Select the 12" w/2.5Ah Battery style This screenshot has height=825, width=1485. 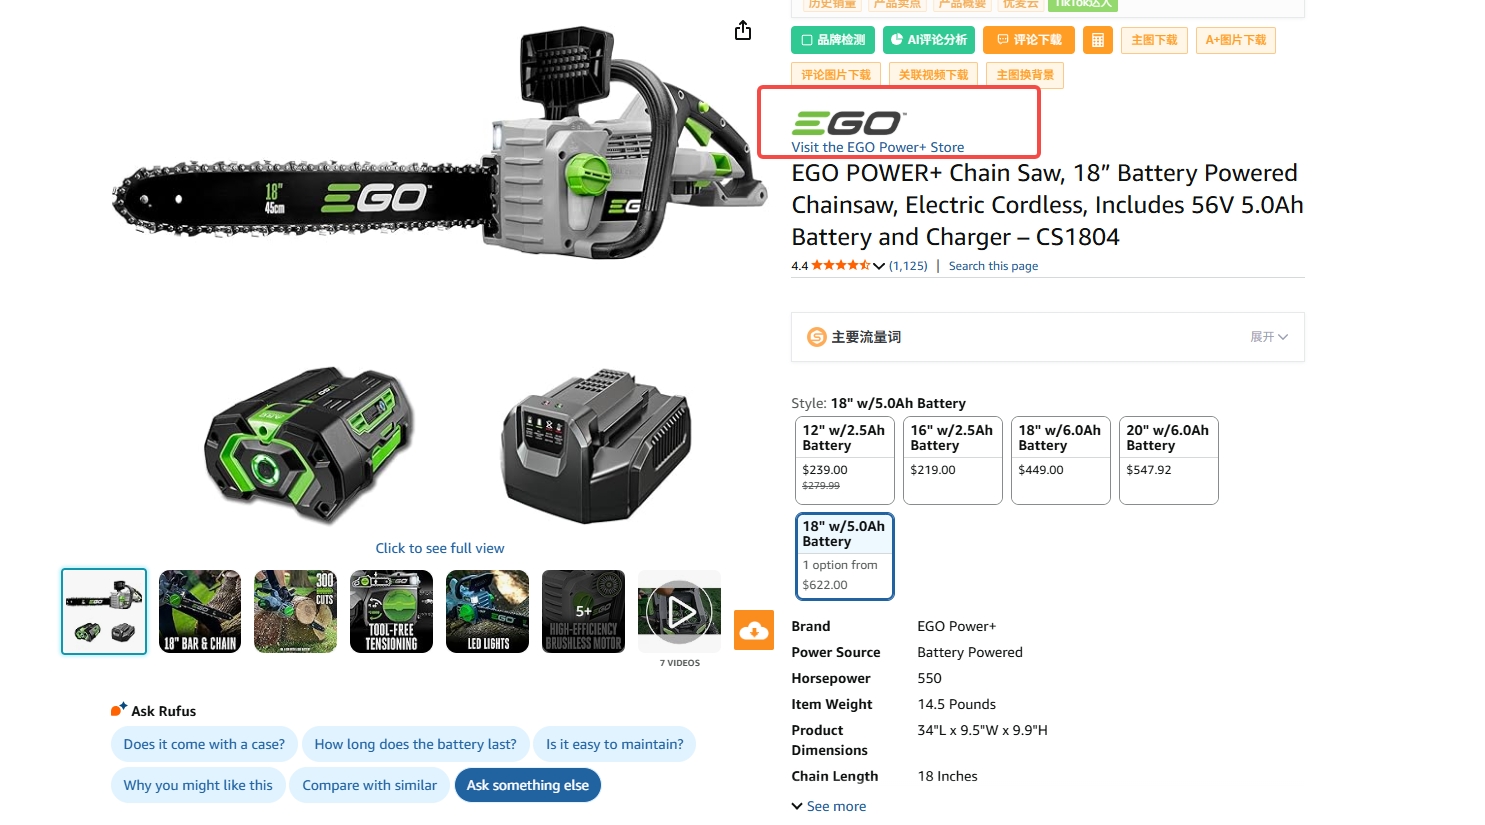click(843, 460)
